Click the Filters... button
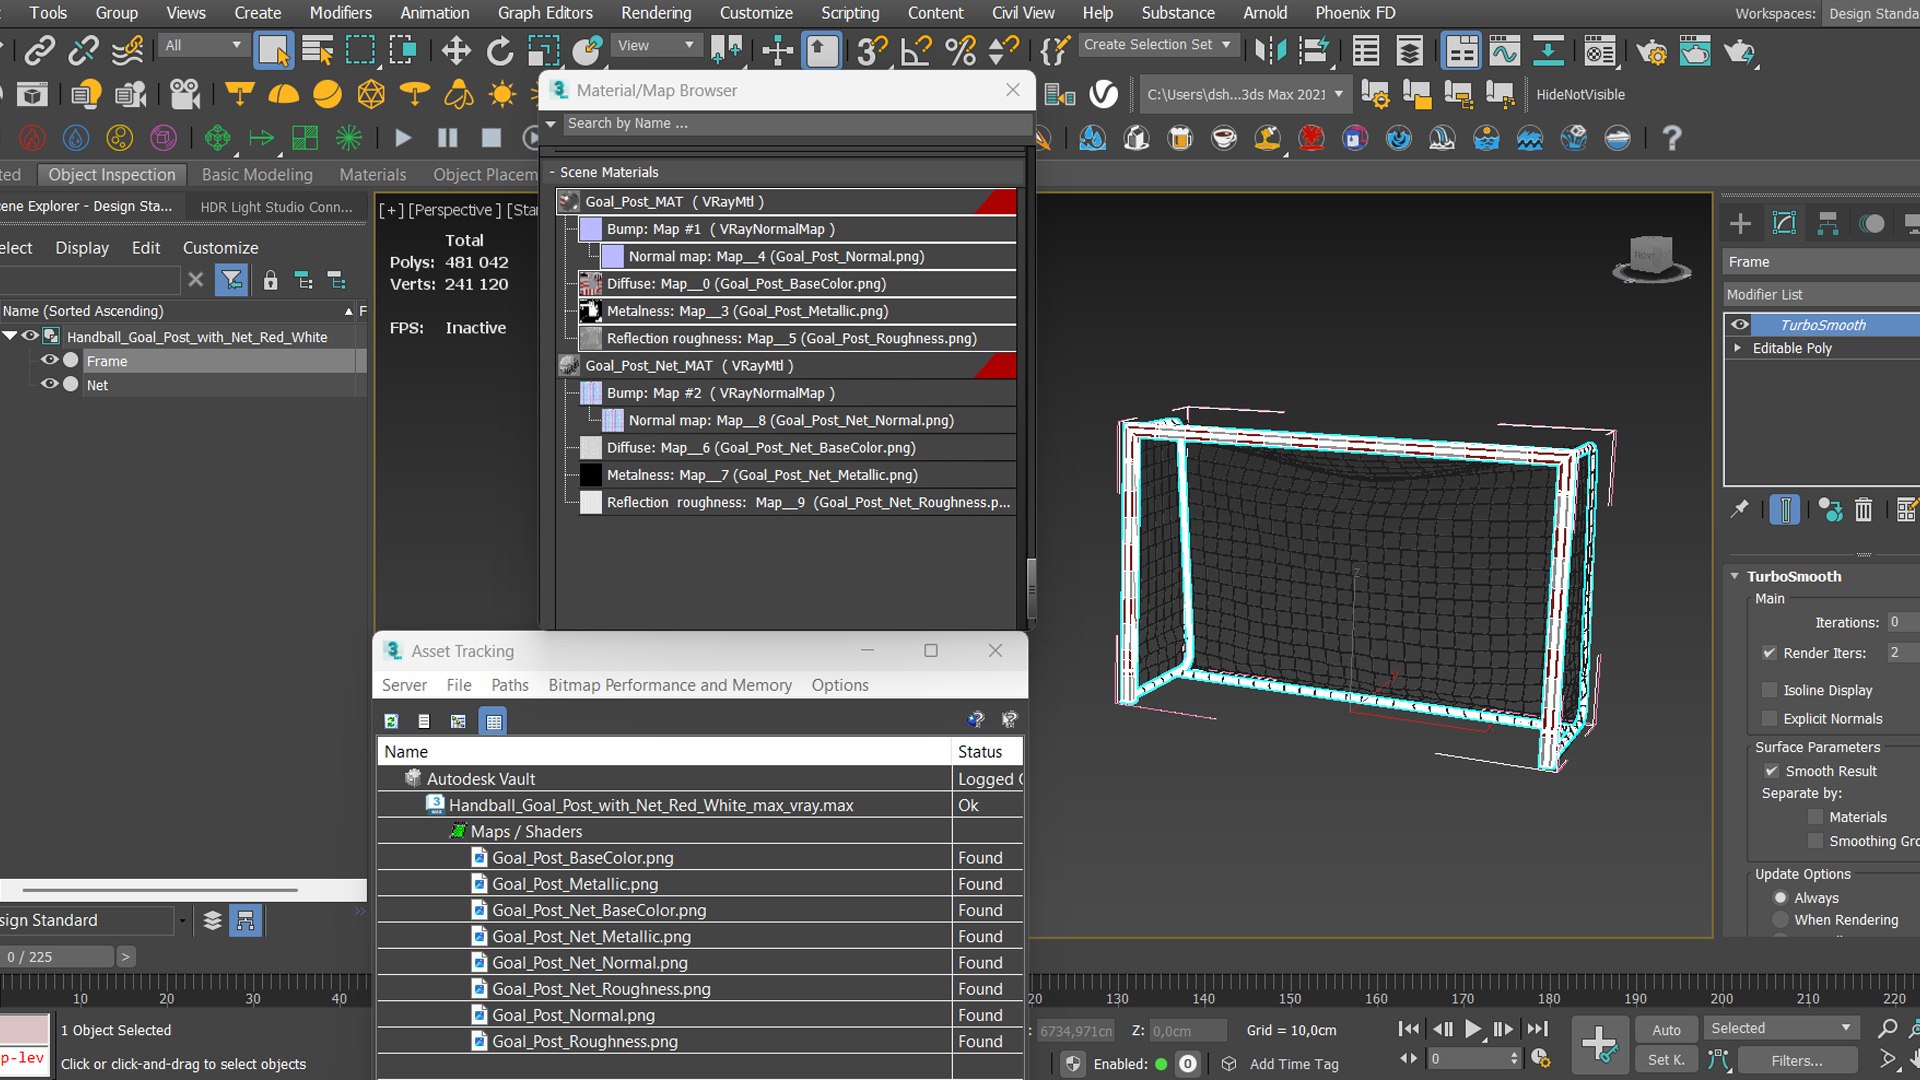The height and width of the screenshot is (1080, 1920). click(x=1797, y=1061)
